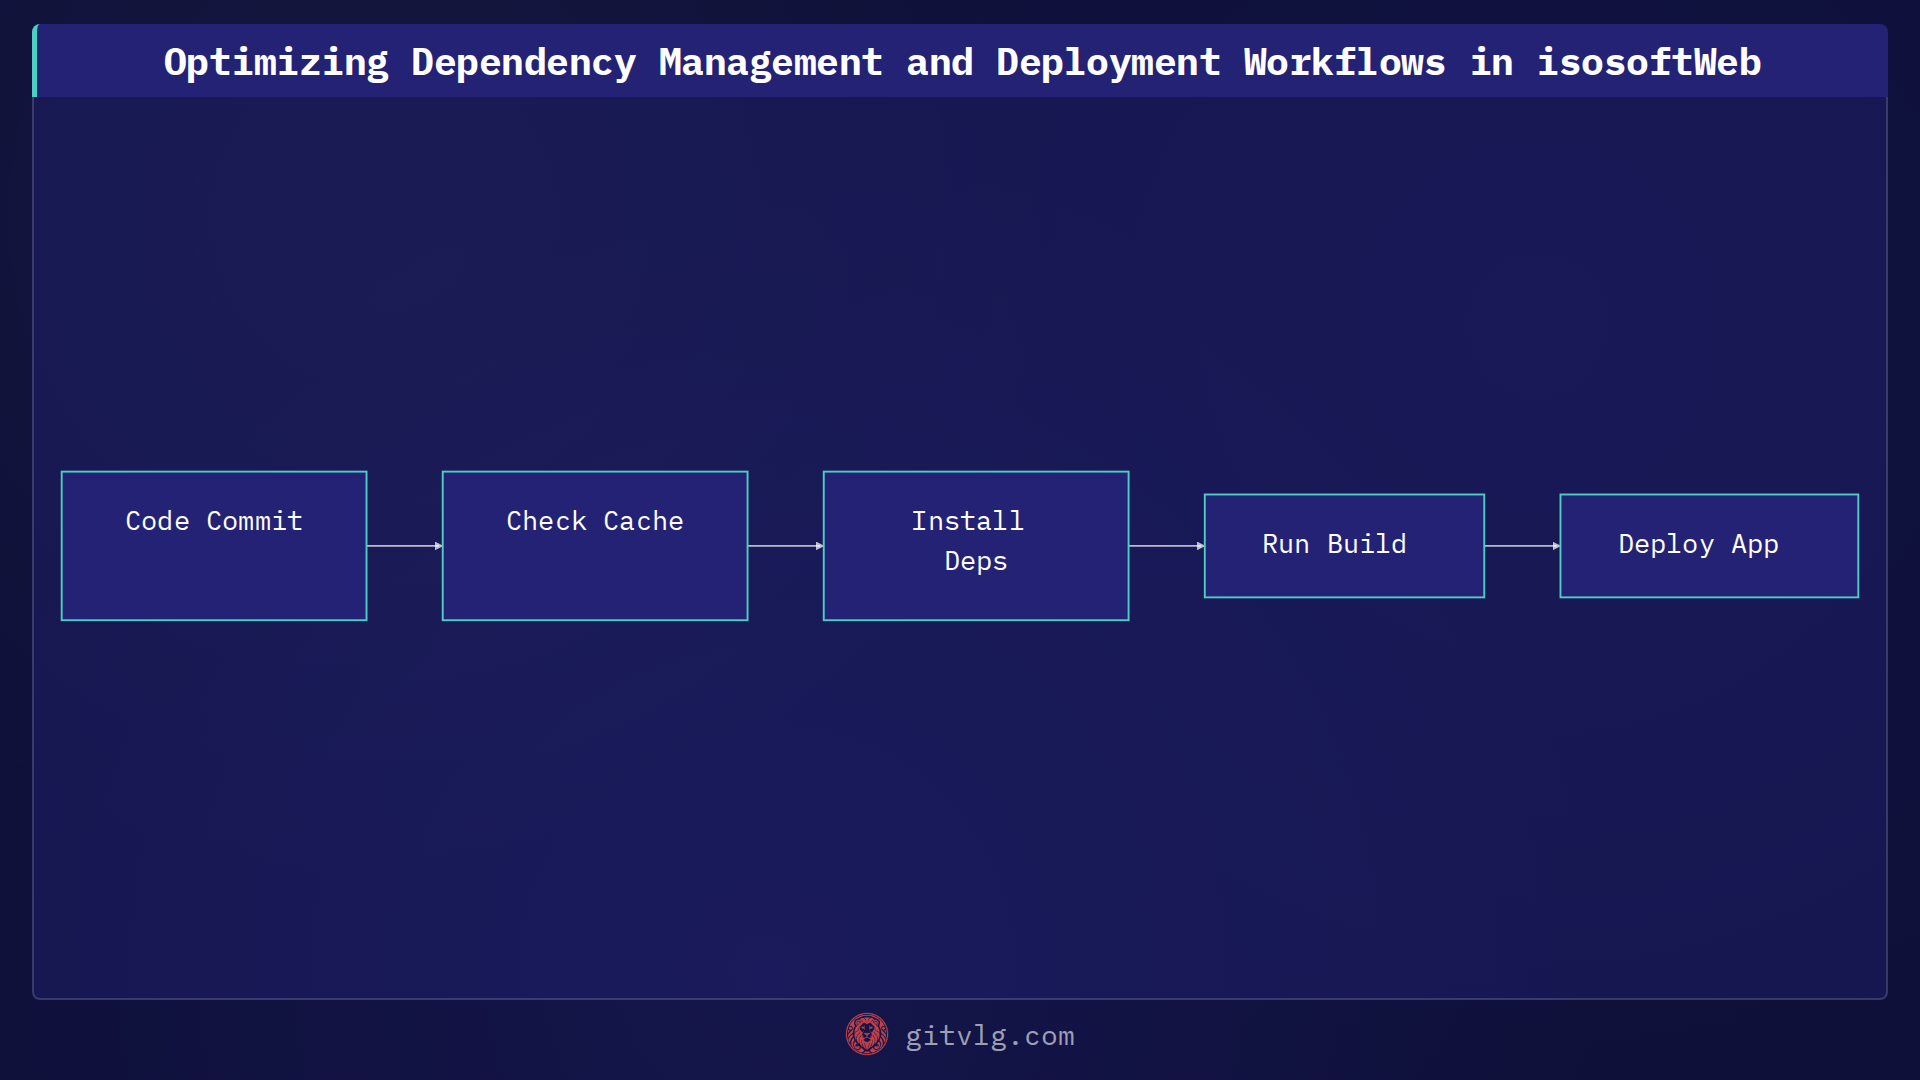
Task: Open the gitvlg.com link text
Action: [990, 1036]
